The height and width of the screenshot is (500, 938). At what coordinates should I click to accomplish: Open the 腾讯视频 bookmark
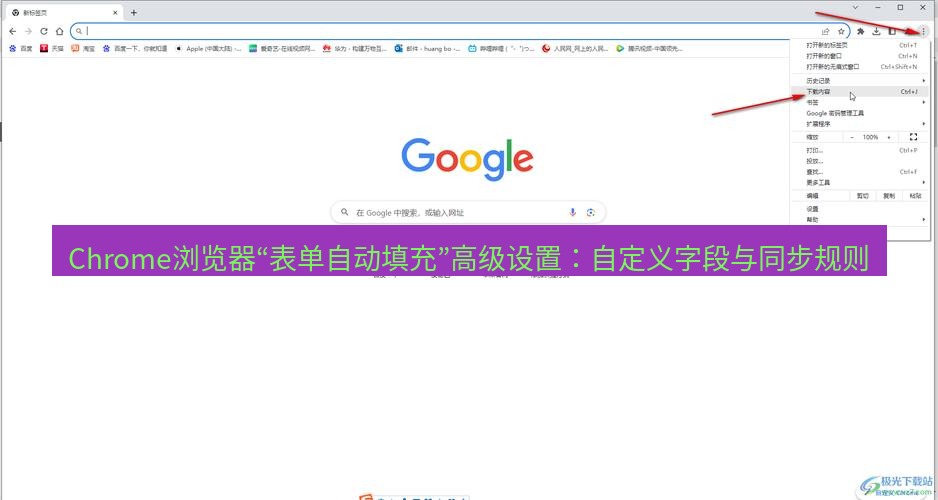click(x=650, y=48)
